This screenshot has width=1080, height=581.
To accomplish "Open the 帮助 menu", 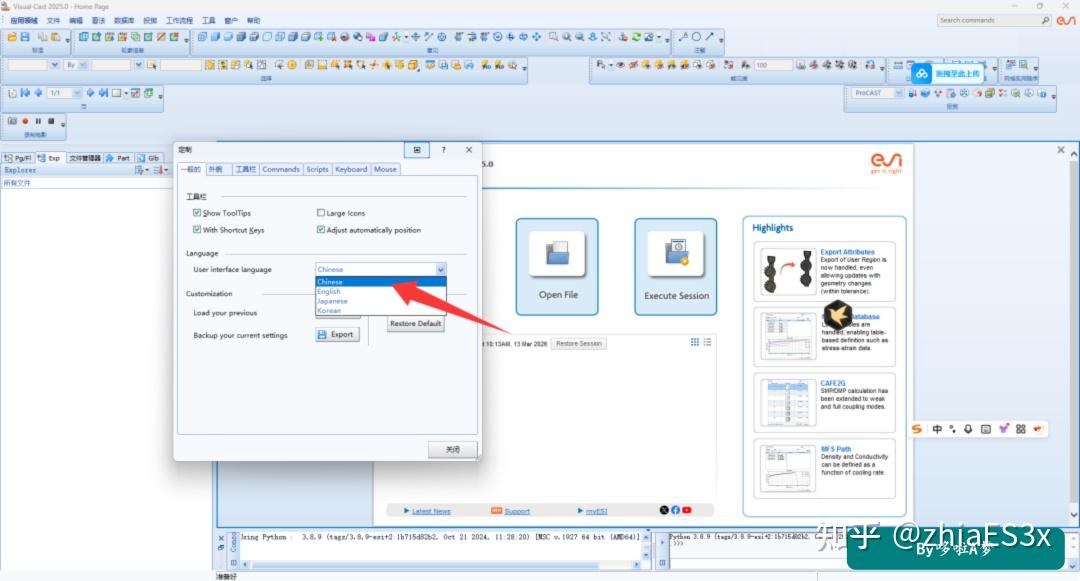I will click(x=253, y=21).
